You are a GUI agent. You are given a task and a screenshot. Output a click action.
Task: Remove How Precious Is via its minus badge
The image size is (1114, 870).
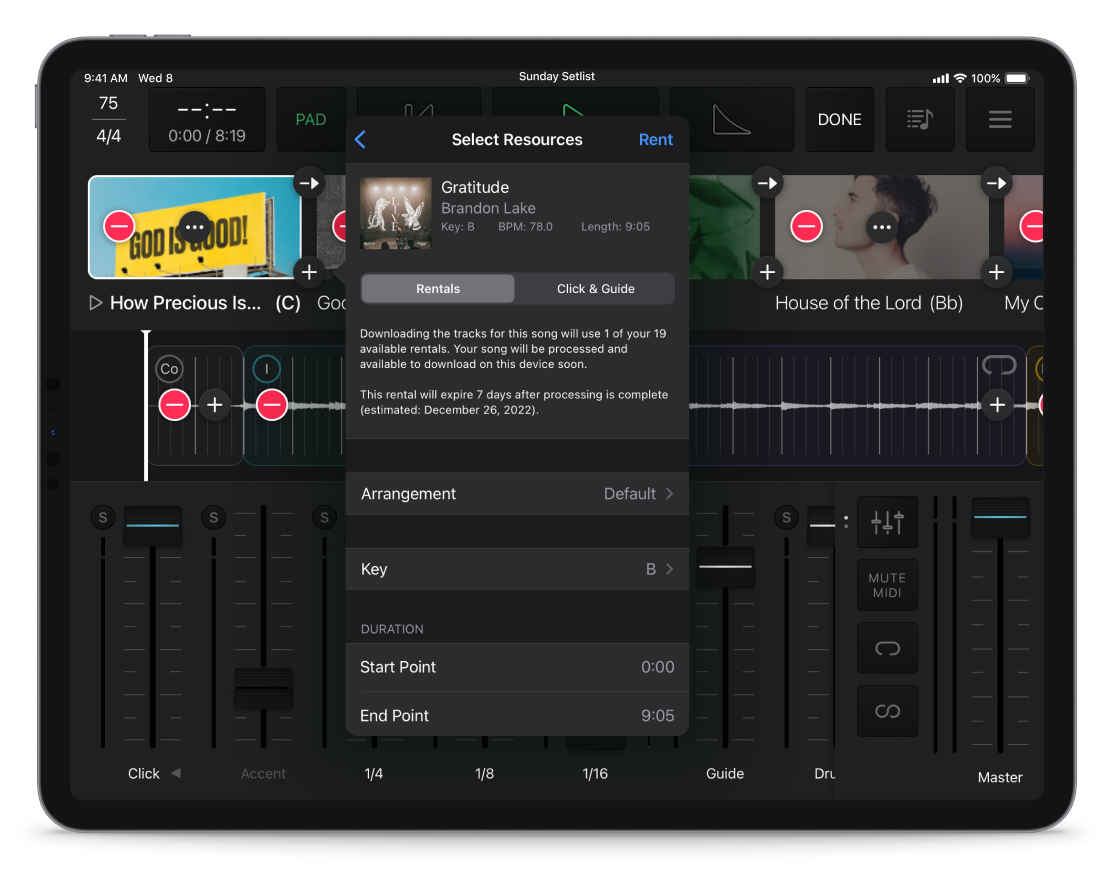(x=119, y=227)
